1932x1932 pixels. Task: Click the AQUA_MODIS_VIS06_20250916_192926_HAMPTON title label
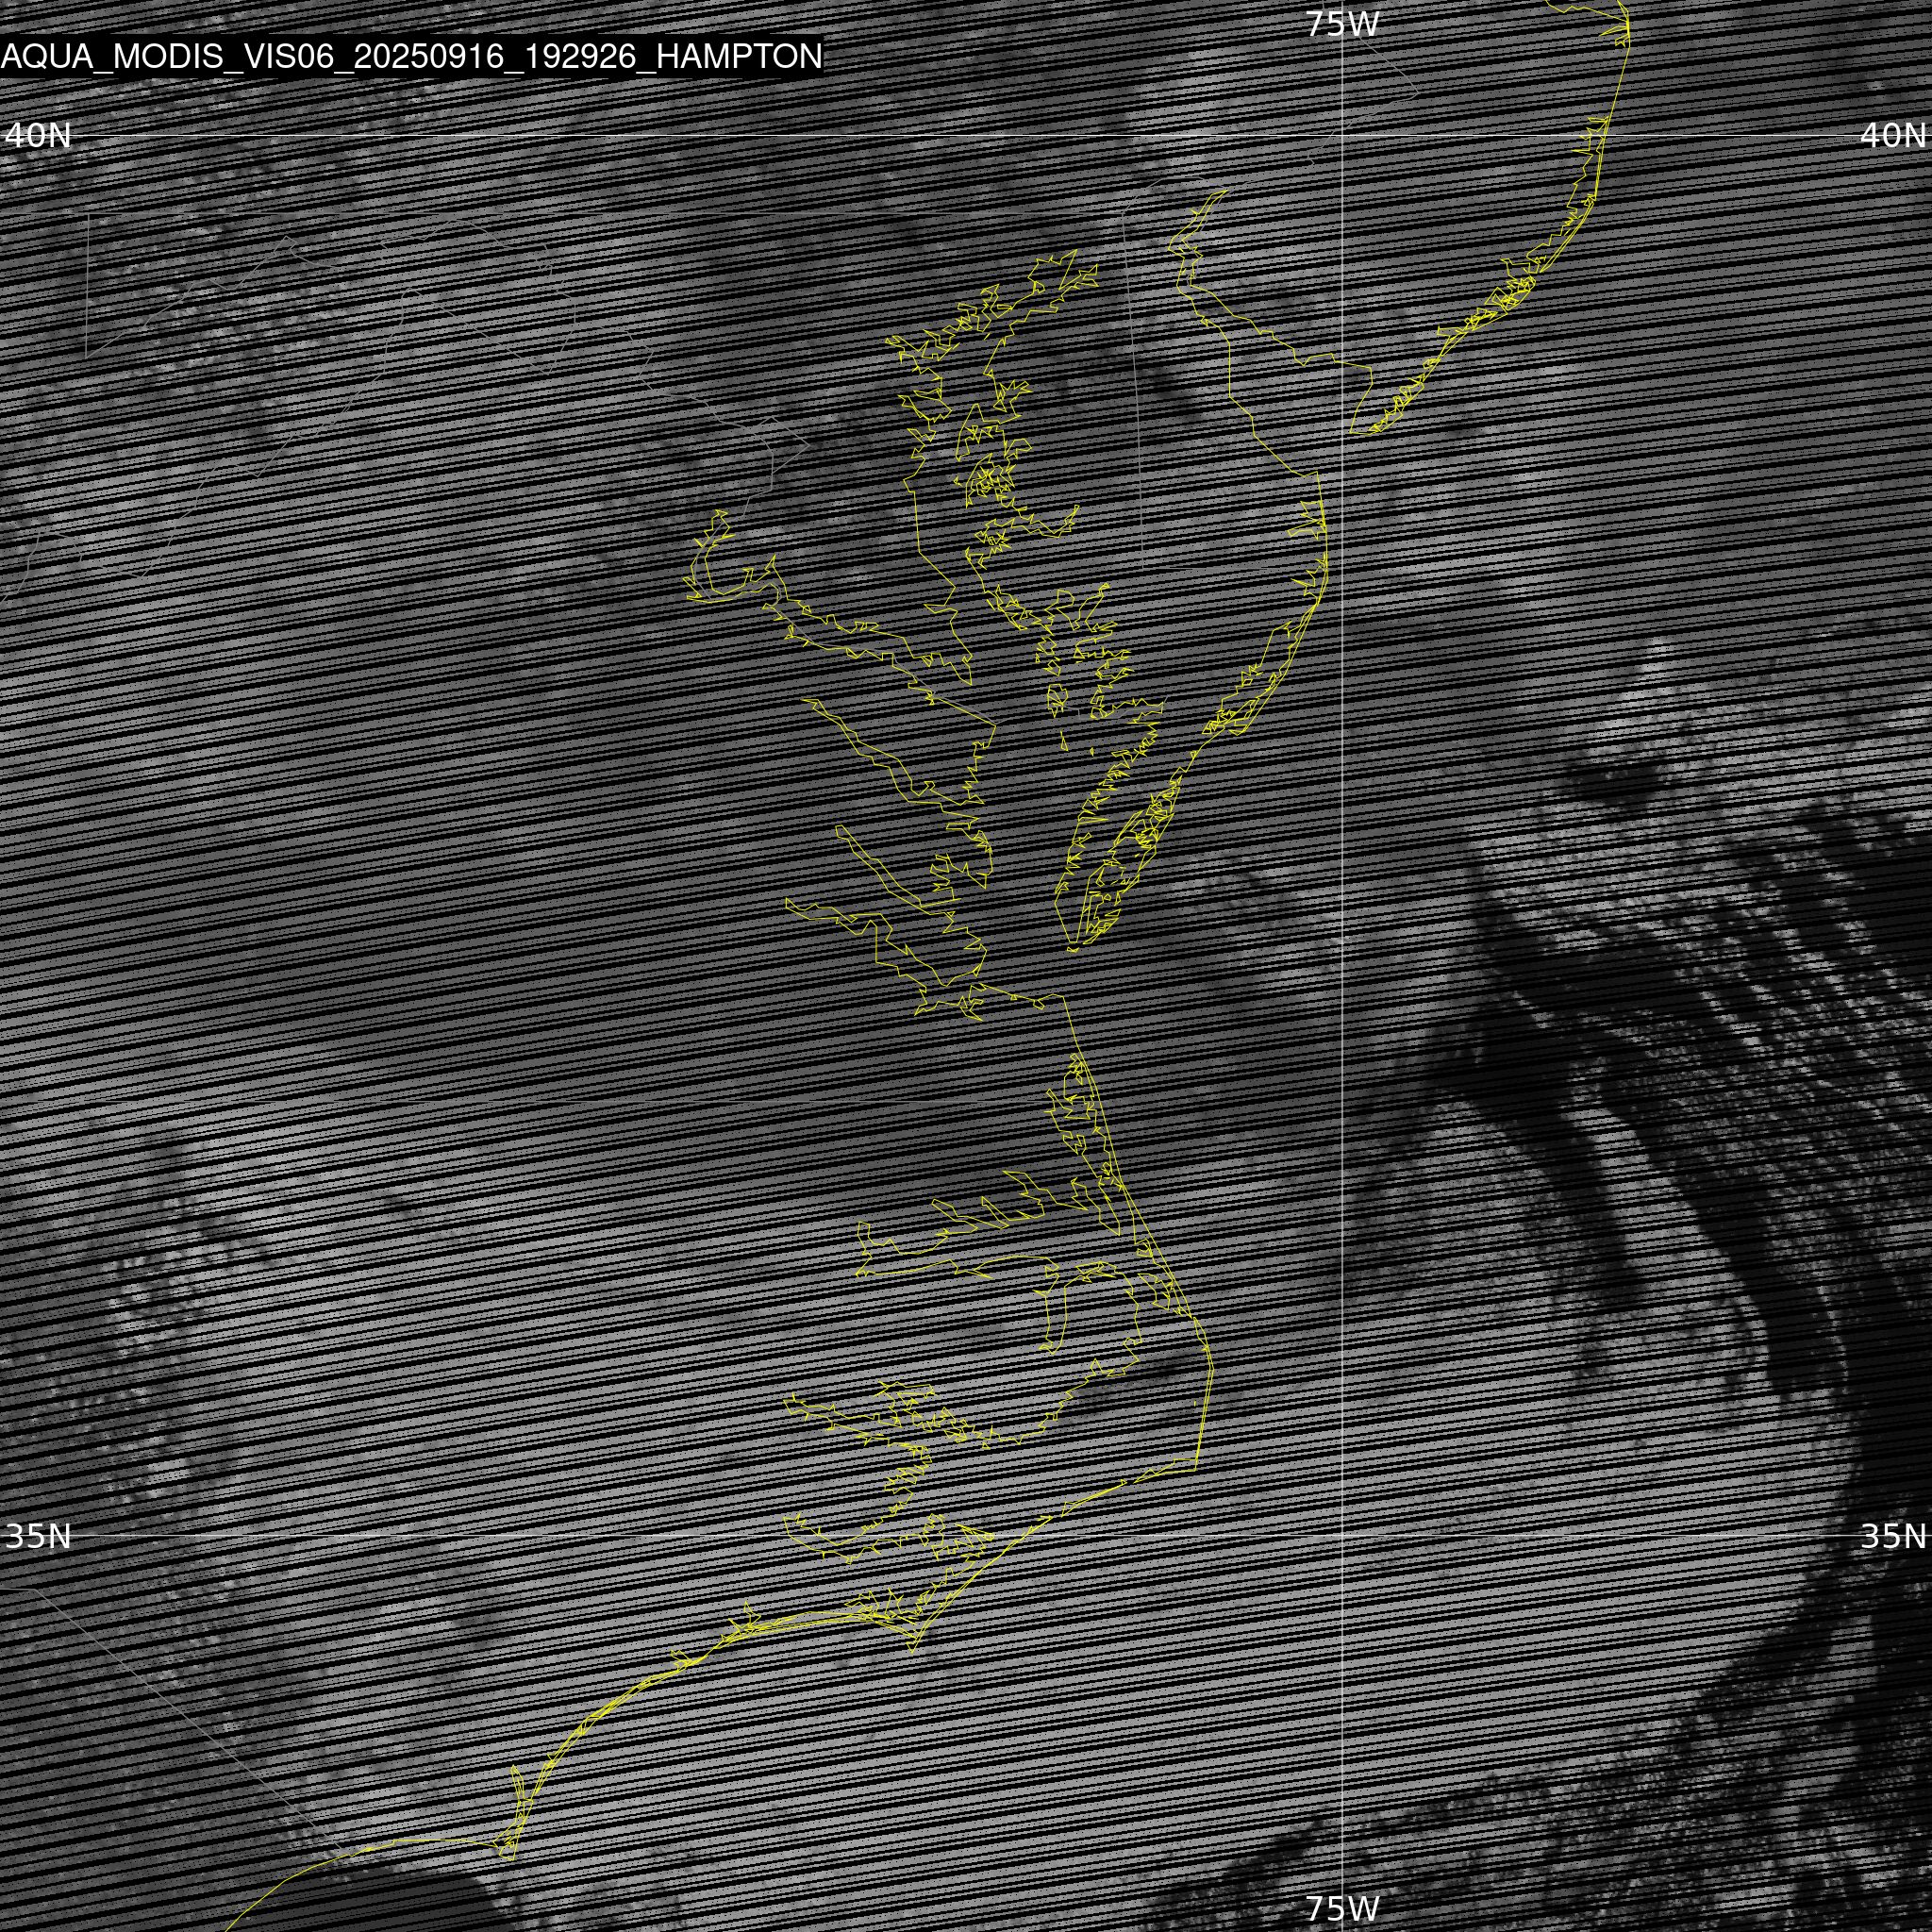(x=411, y=56)
